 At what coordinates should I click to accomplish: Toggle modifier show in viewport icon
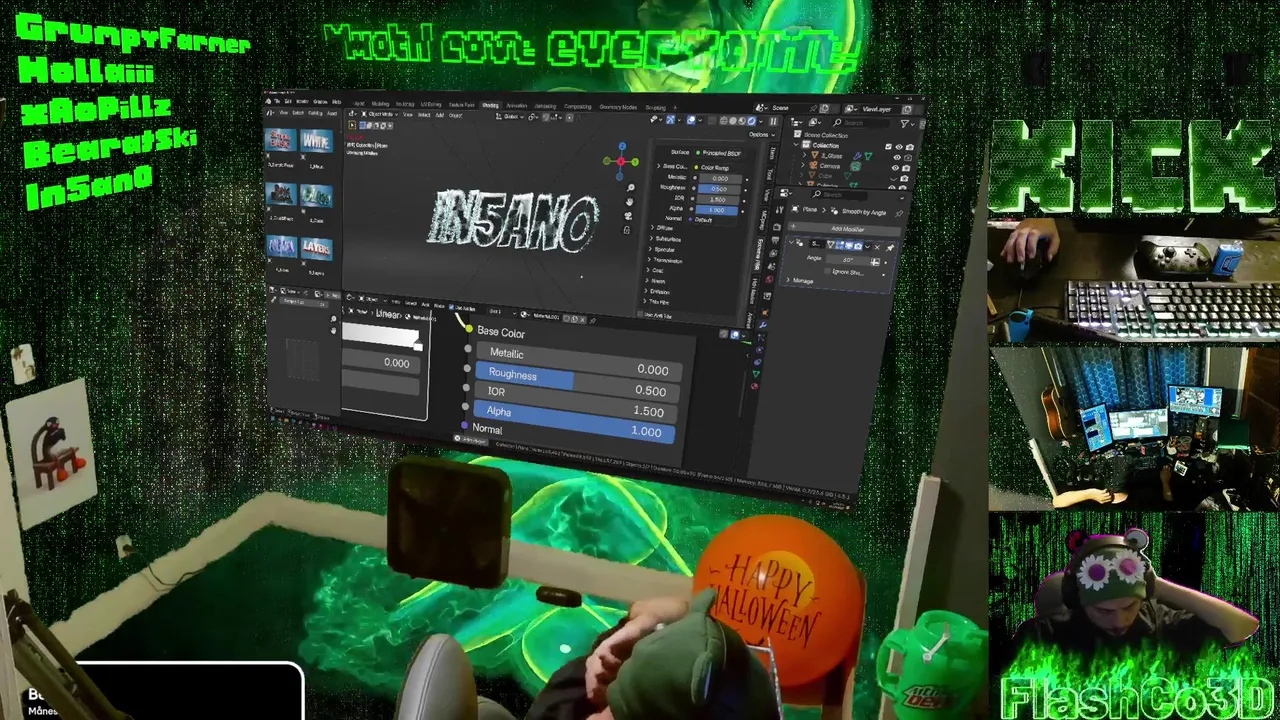tap(849, 245)
